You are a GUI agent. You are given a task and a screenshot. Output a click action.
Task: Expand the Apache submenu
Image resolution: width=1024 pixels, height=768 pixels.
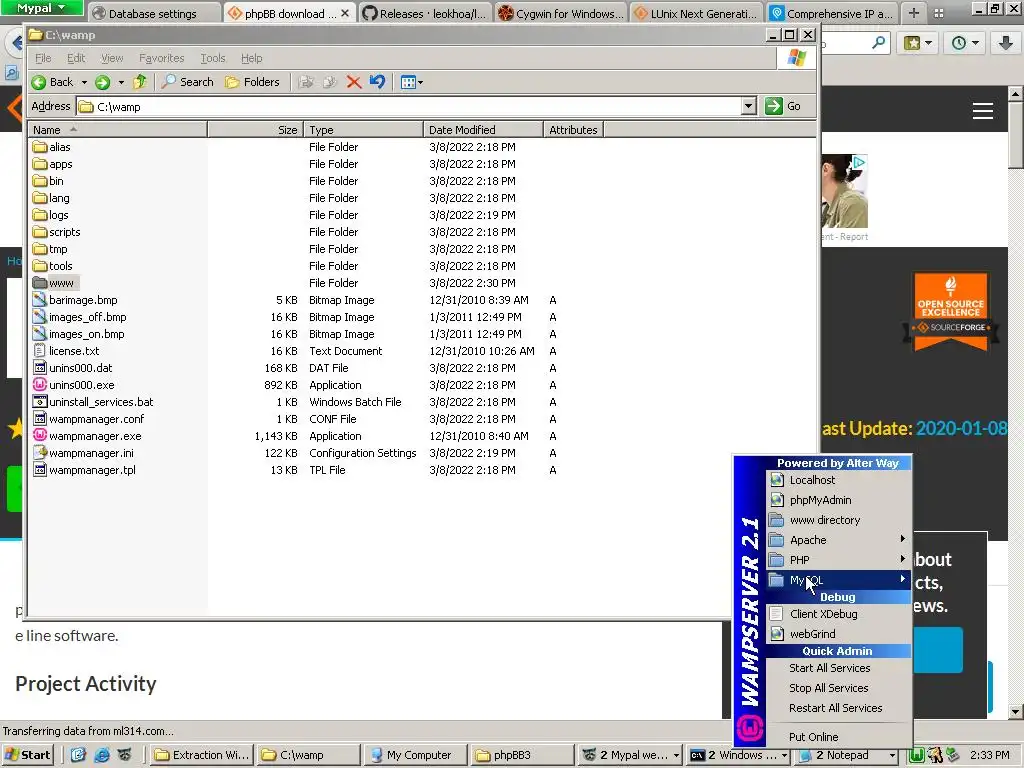click(839, 540)
